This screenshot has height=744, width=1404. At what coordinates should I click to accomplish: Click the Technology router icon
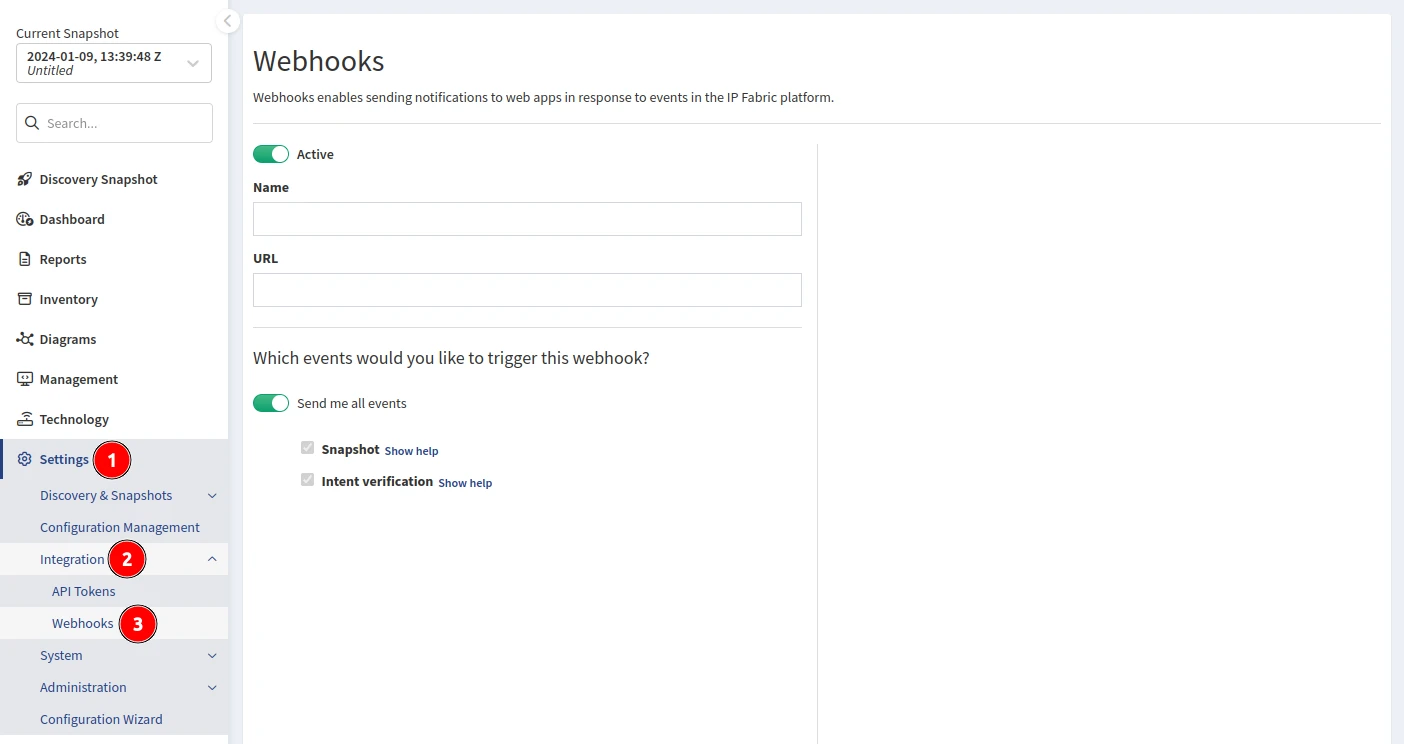click(25, 419)
